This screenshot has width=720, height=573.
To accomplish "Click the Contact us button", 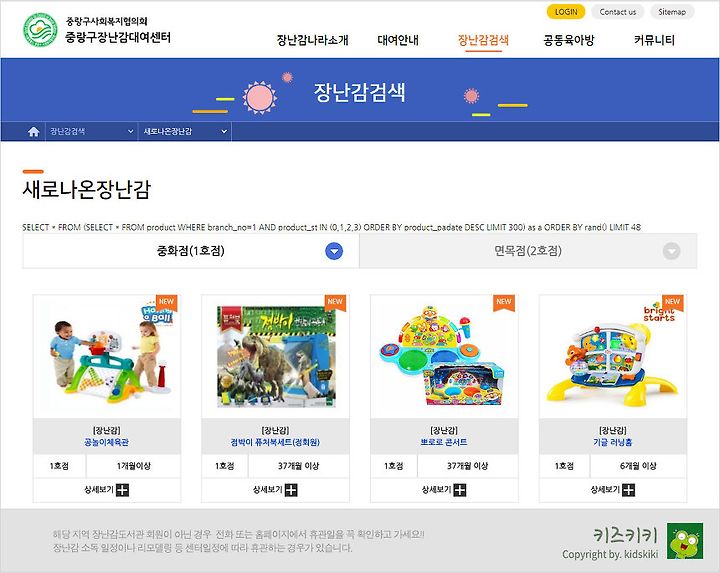I will 618,12.
